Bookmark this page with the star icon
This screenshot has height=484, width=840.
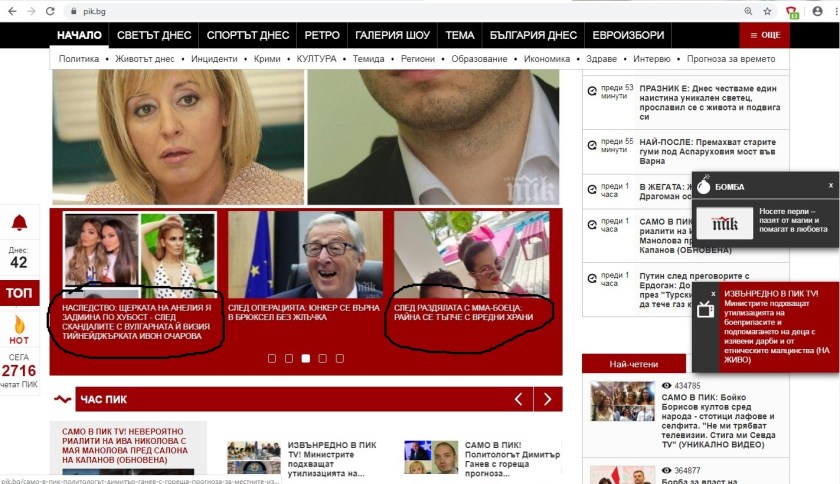coord(768,11)
